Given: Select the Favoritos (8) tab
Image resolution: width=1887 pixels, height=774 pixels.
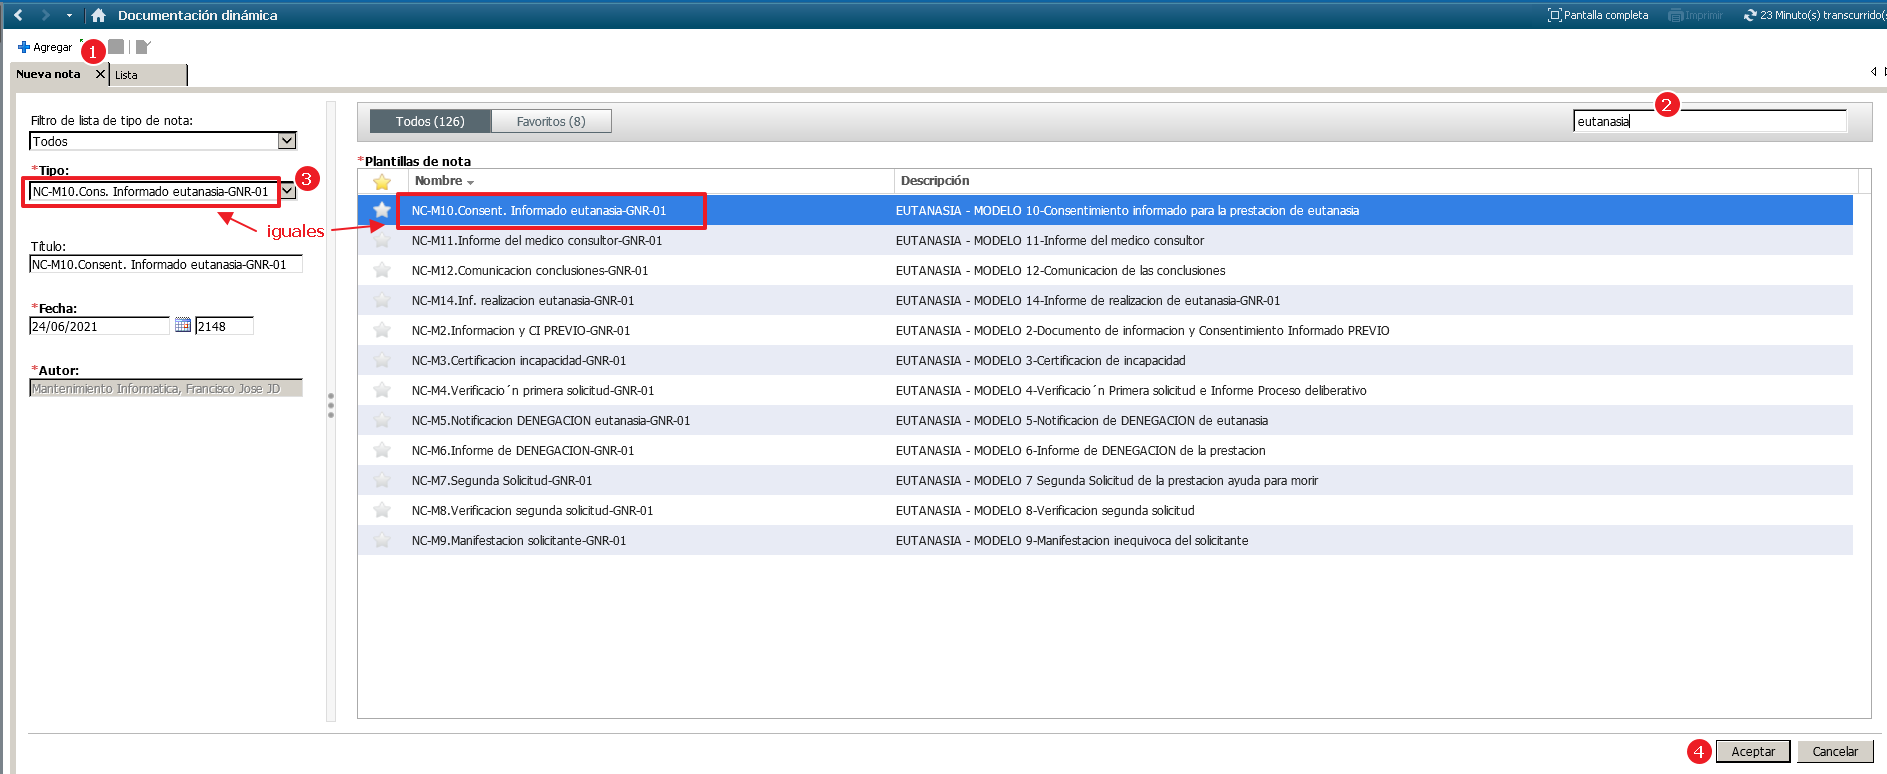Looking at the screenshot, I should [x=551, y=121].
